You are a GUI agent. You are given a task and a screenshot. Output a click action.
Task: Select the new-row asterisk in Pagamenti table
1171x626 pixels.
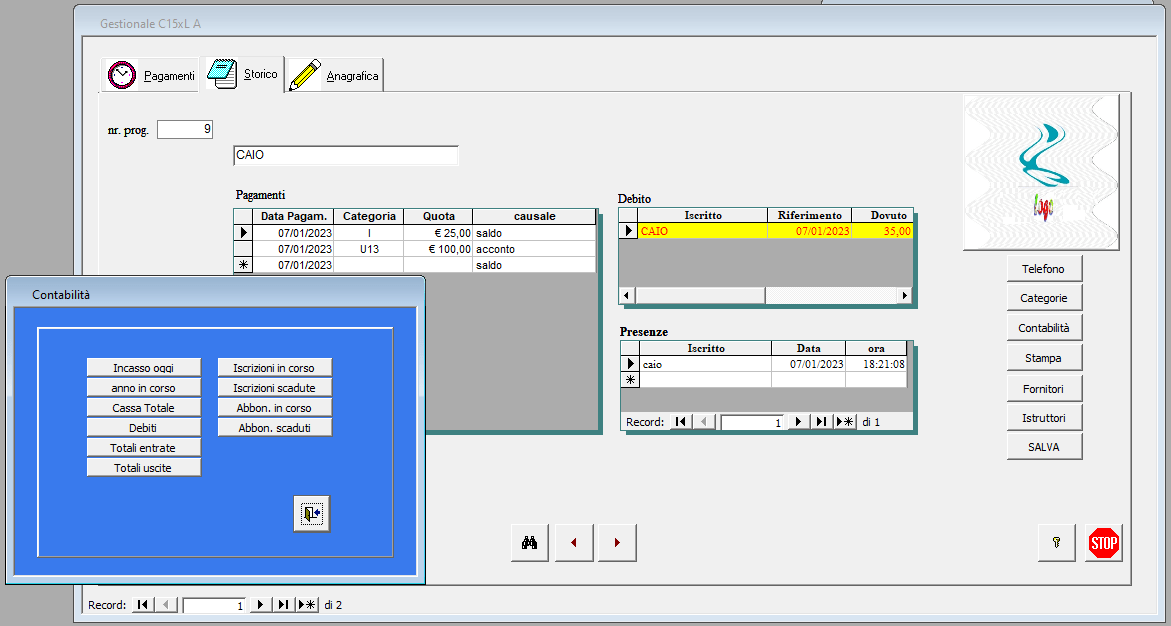(243, 265)
